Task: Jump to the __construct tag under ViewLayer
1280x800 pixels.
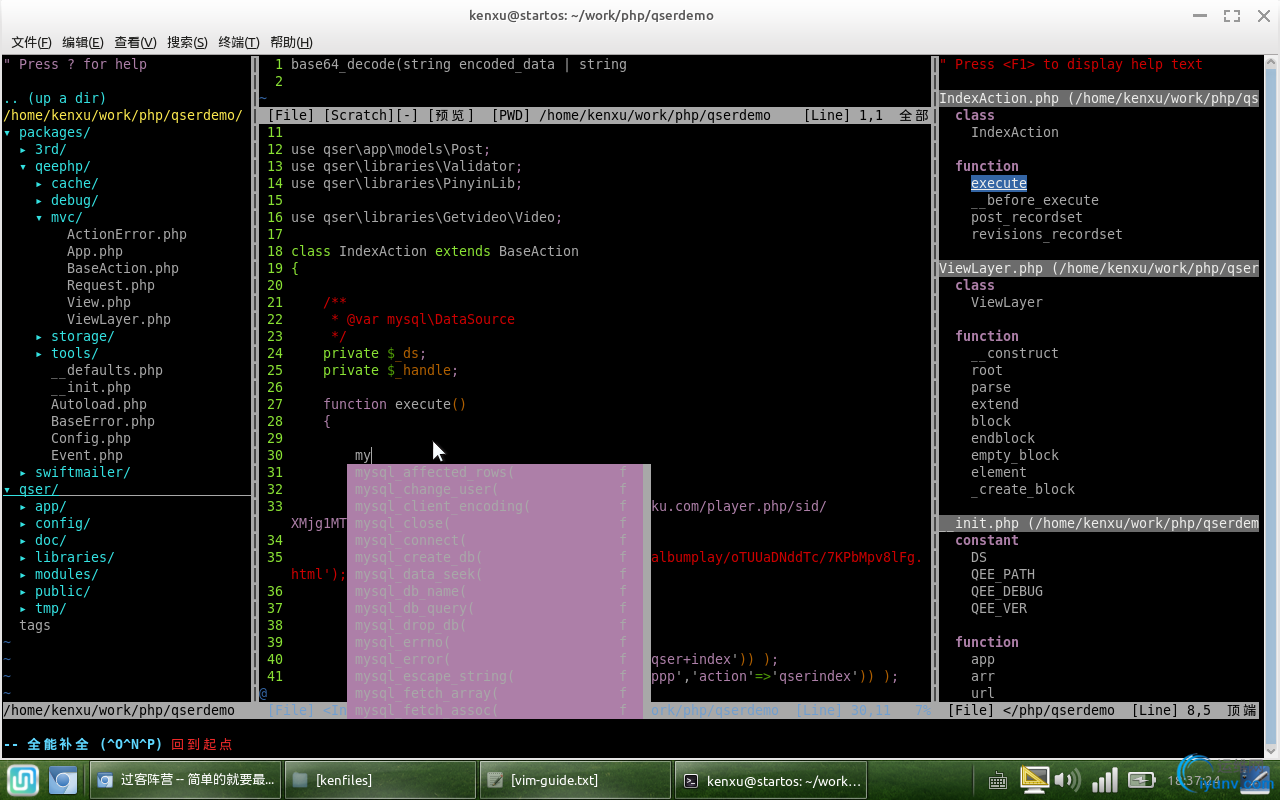Action: pos(1015,353)
